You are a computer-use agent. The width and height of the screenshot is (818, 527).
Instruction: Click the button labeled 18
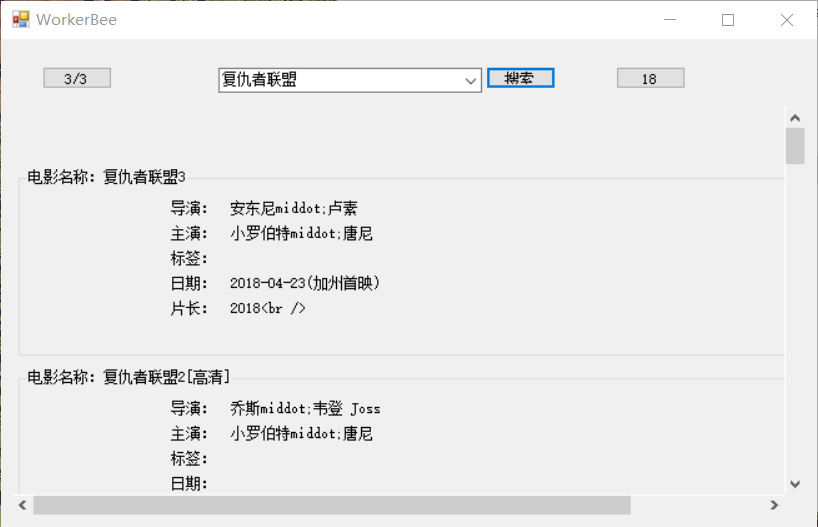pyautogui.click(x=651, y=78)
